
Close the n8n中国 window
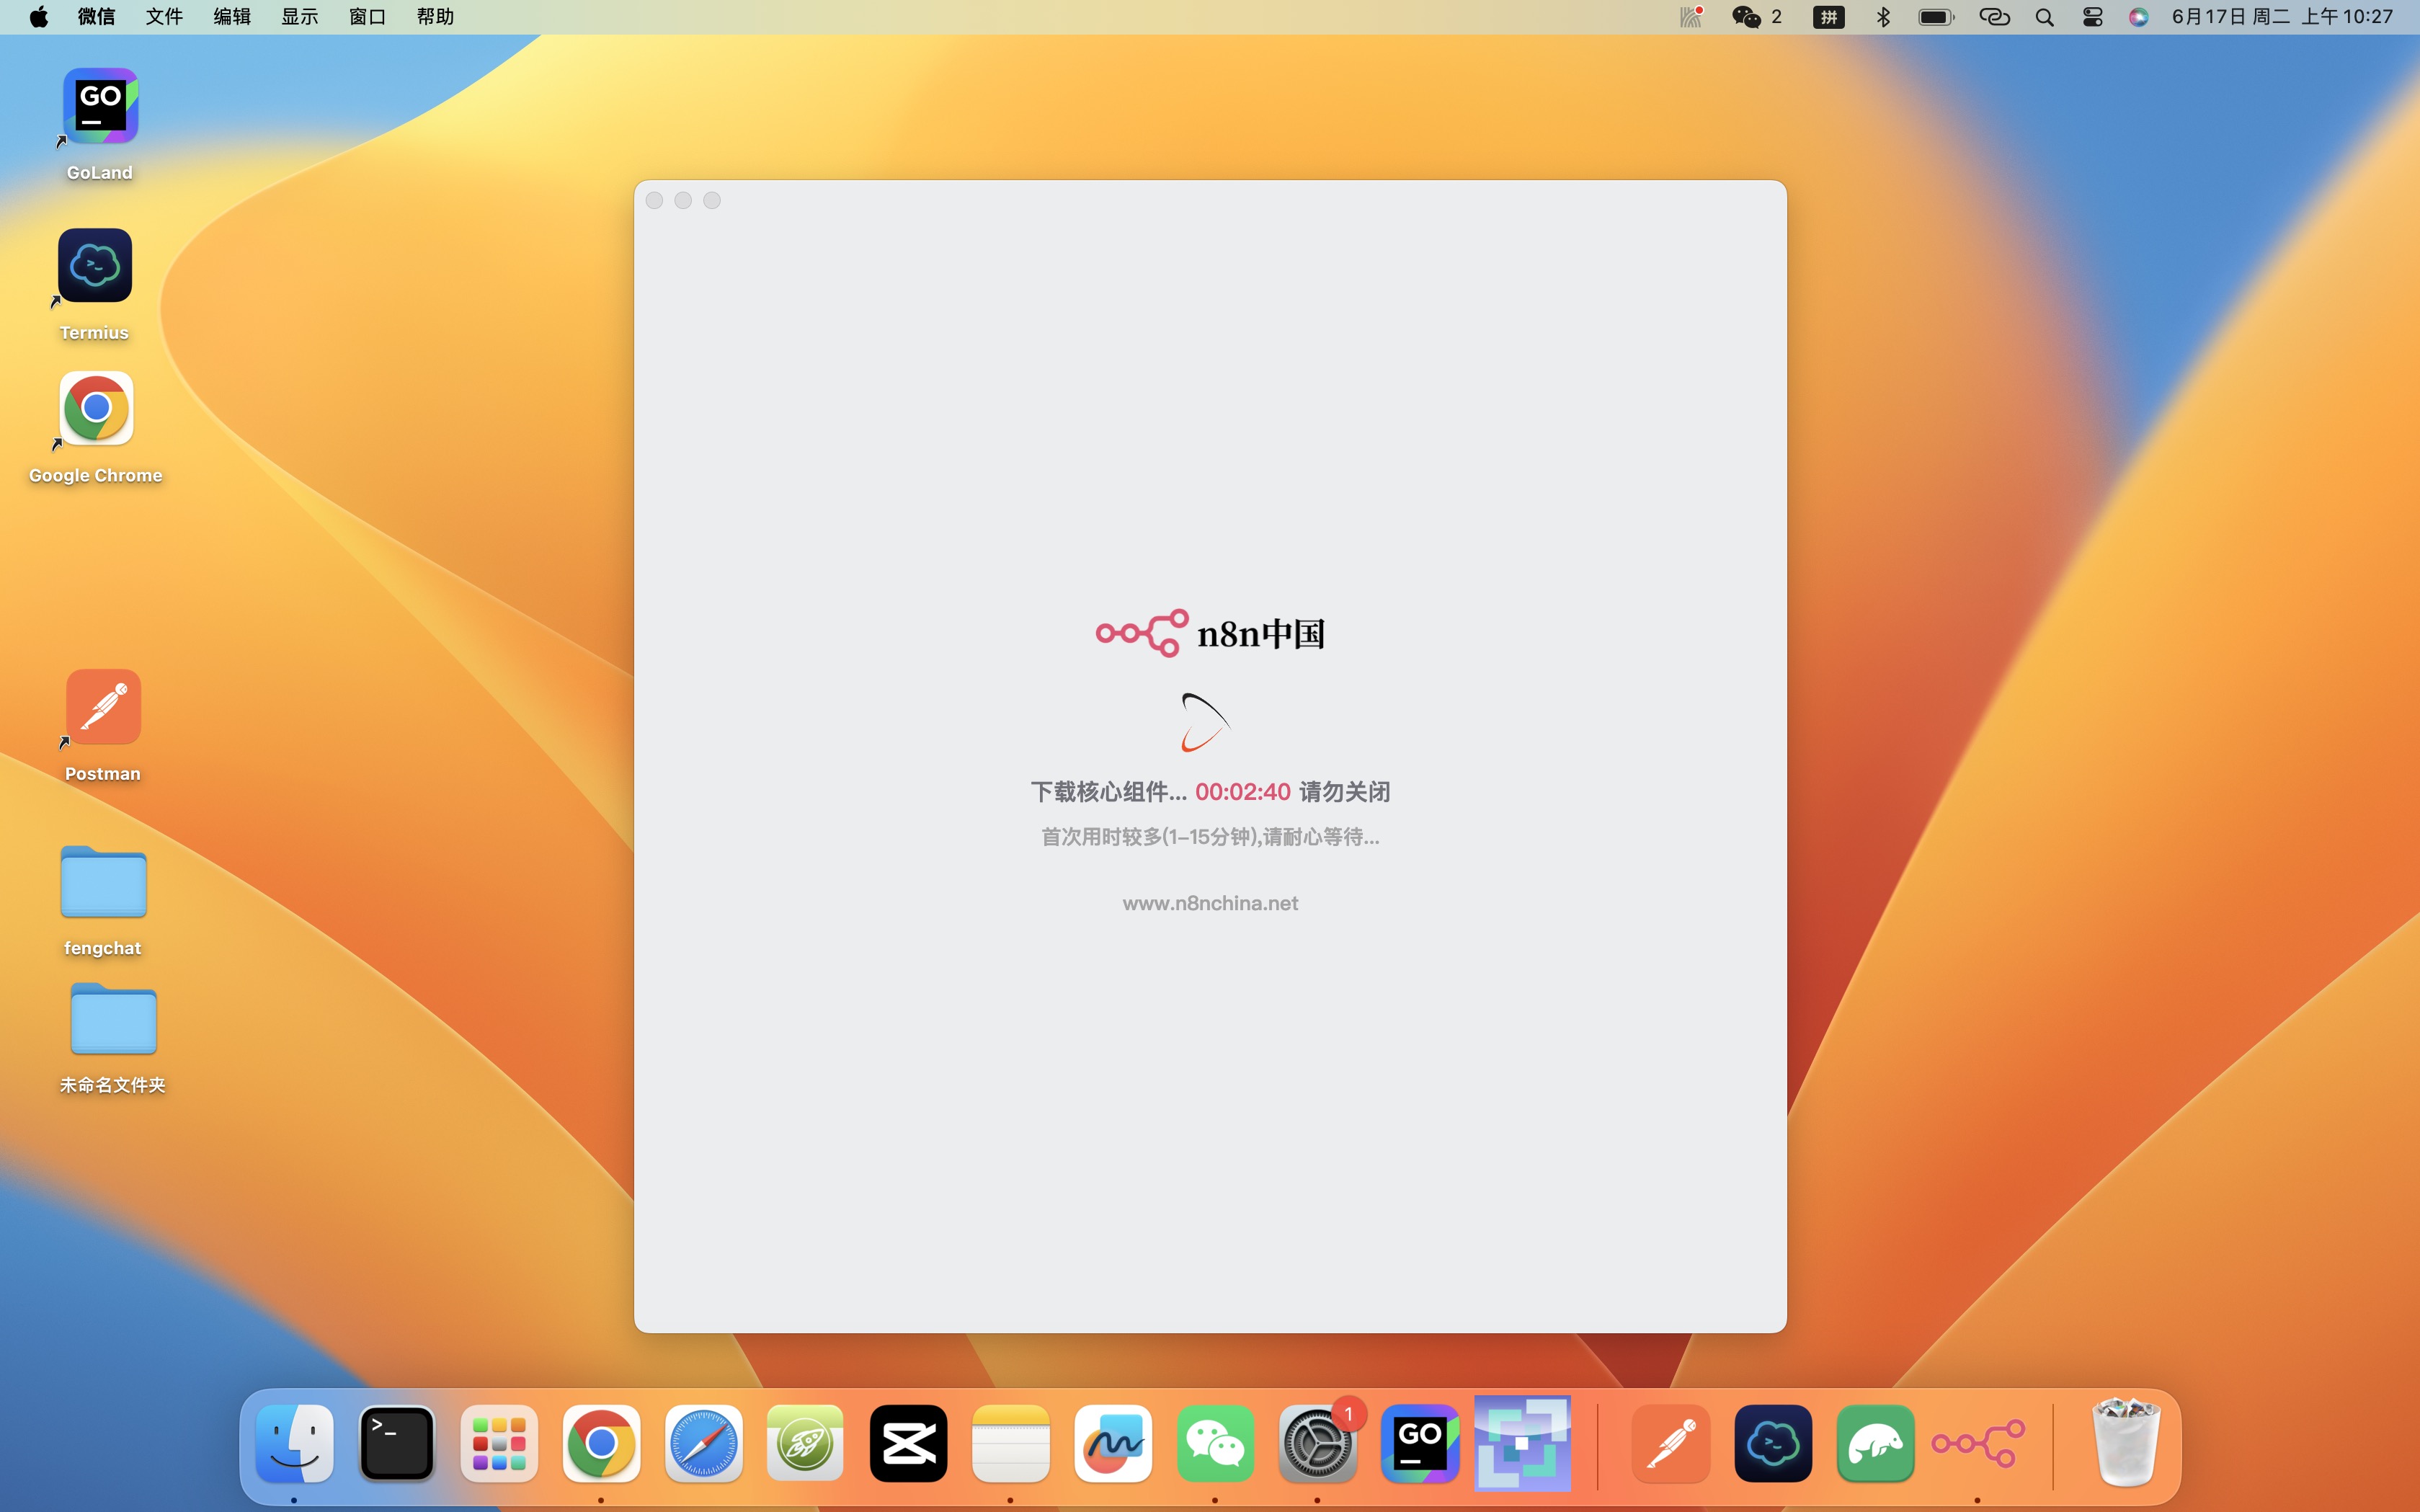click(x=654, y=201)
